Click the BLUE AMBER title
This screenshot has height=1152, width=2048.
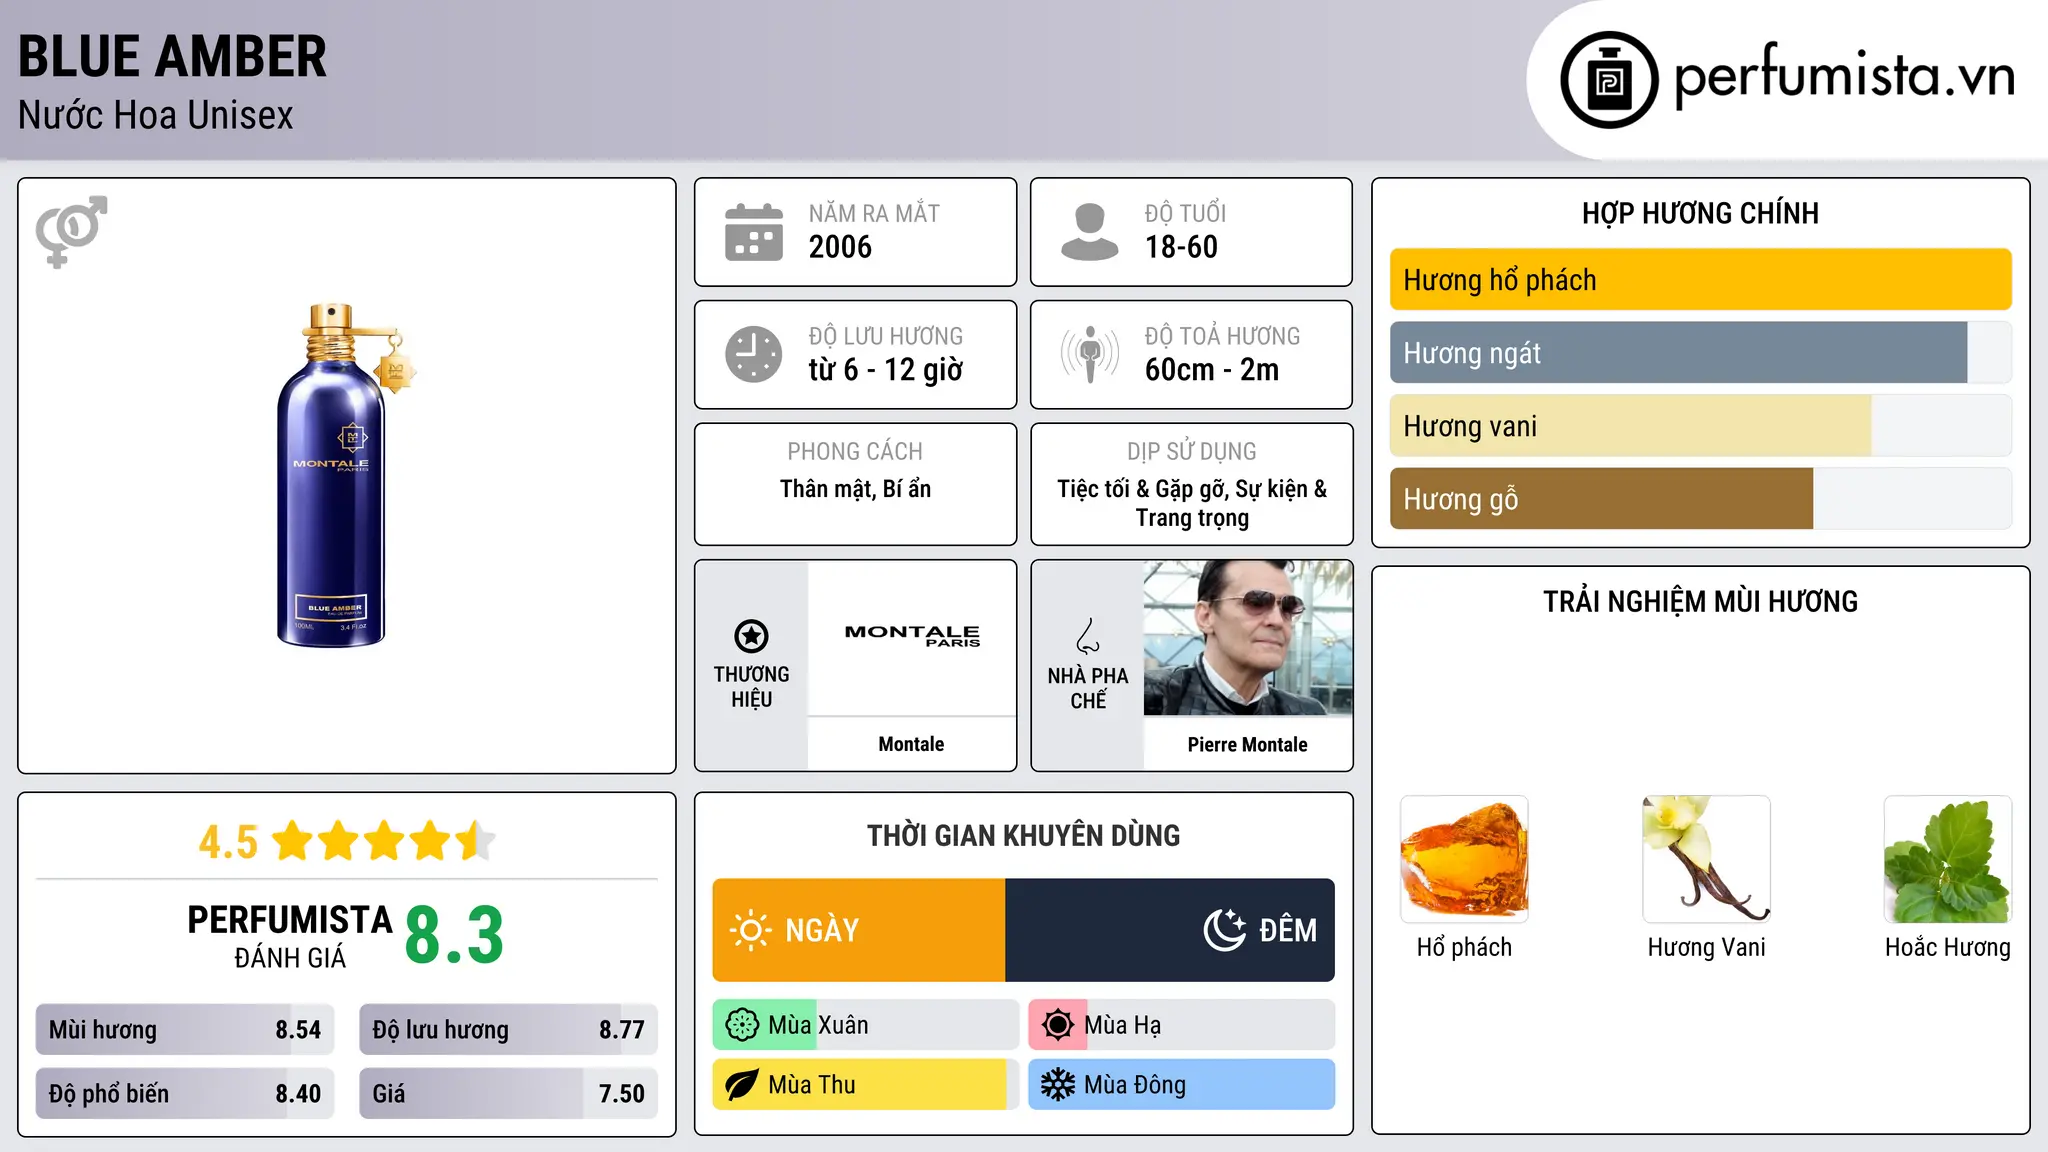pyautogui.click(x=172, y=57)
